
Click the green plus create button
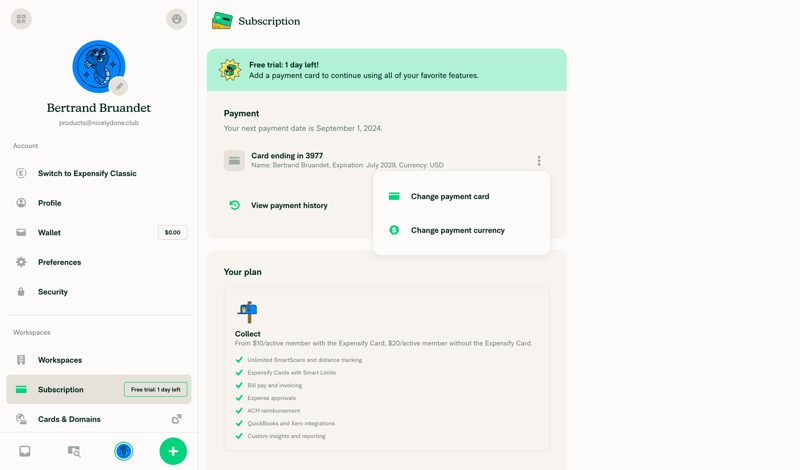pyautogui.click(x=173, y=451)
